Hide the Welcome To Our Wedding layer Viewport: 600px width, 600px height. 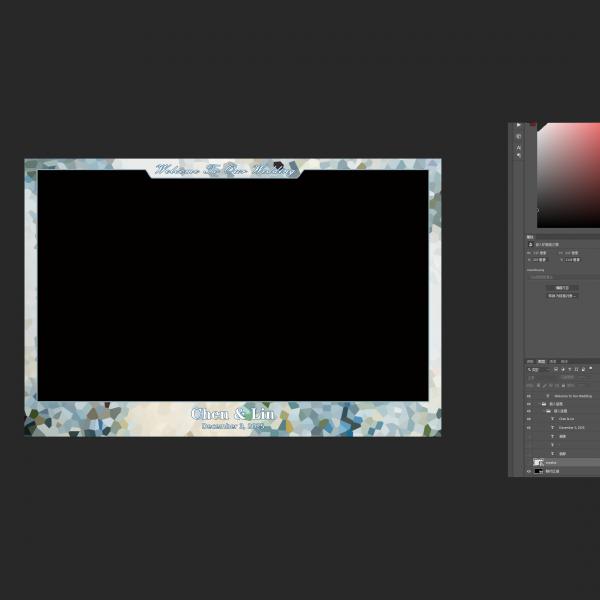[x=530, y=396]
